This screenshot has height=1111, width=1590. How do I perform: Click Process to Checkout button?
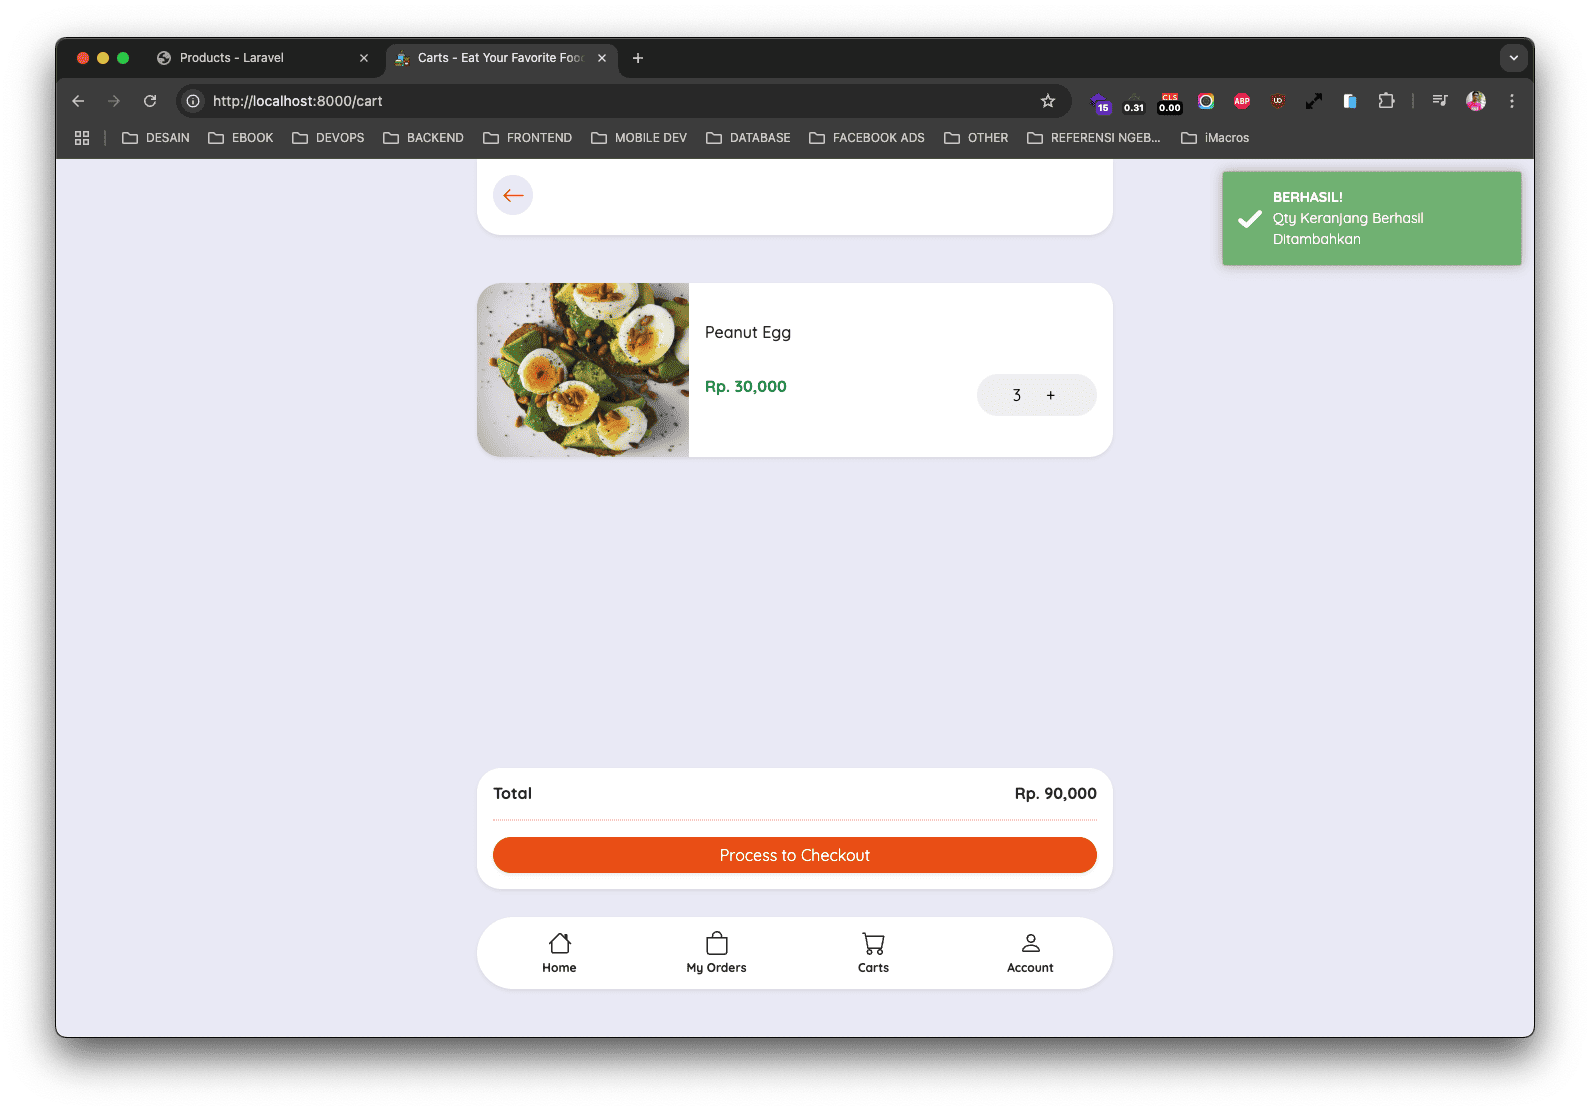point(794,855)
